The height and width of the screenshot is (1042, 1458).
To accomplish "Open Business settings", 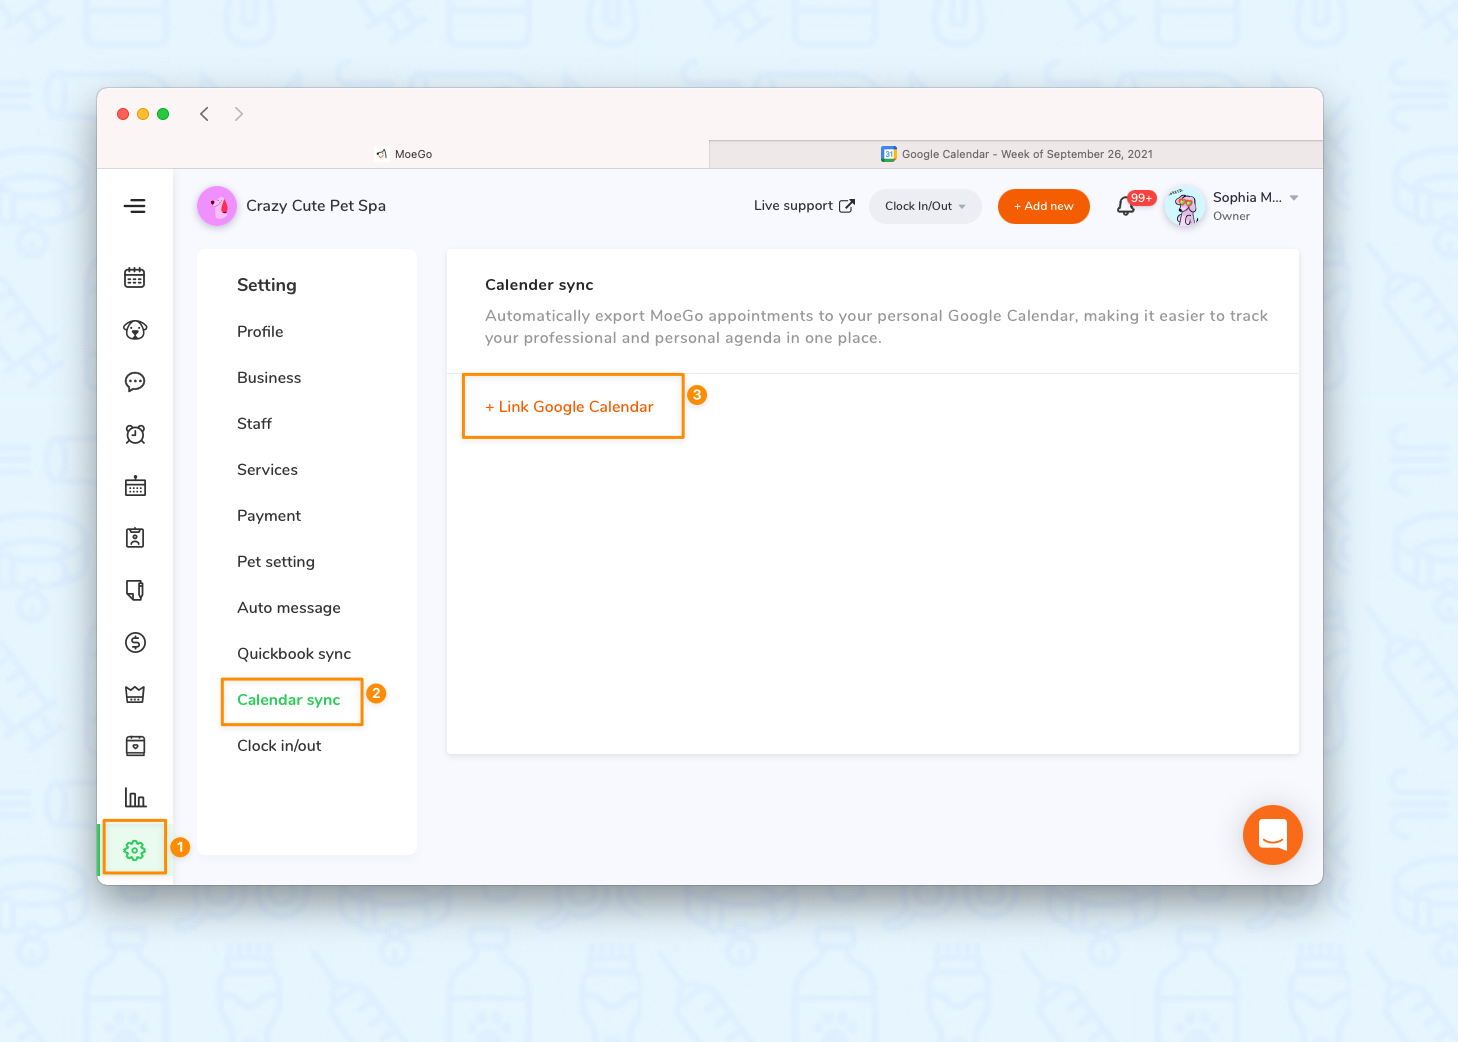I will (x=269, y=378).
